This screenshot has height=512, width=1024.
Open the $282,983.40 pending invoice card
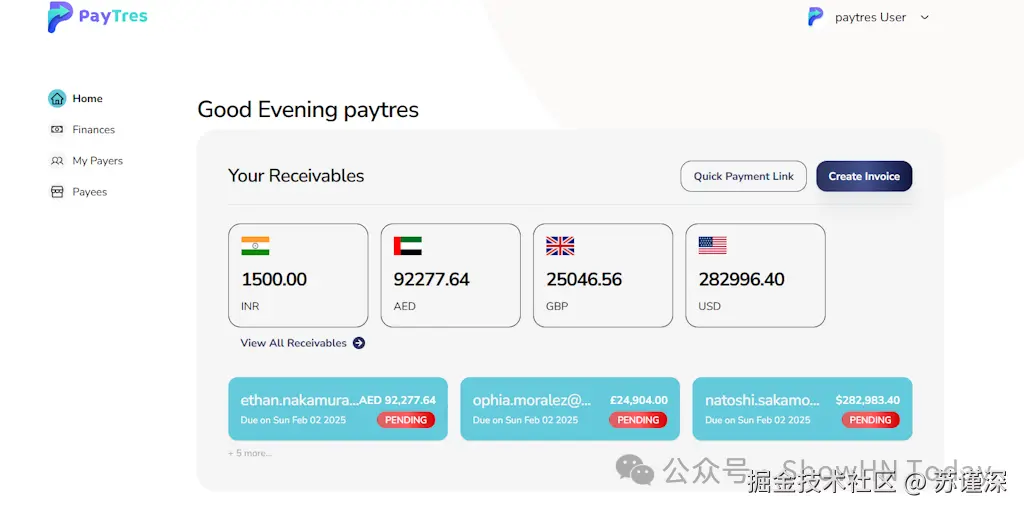[x=802, y=408]
